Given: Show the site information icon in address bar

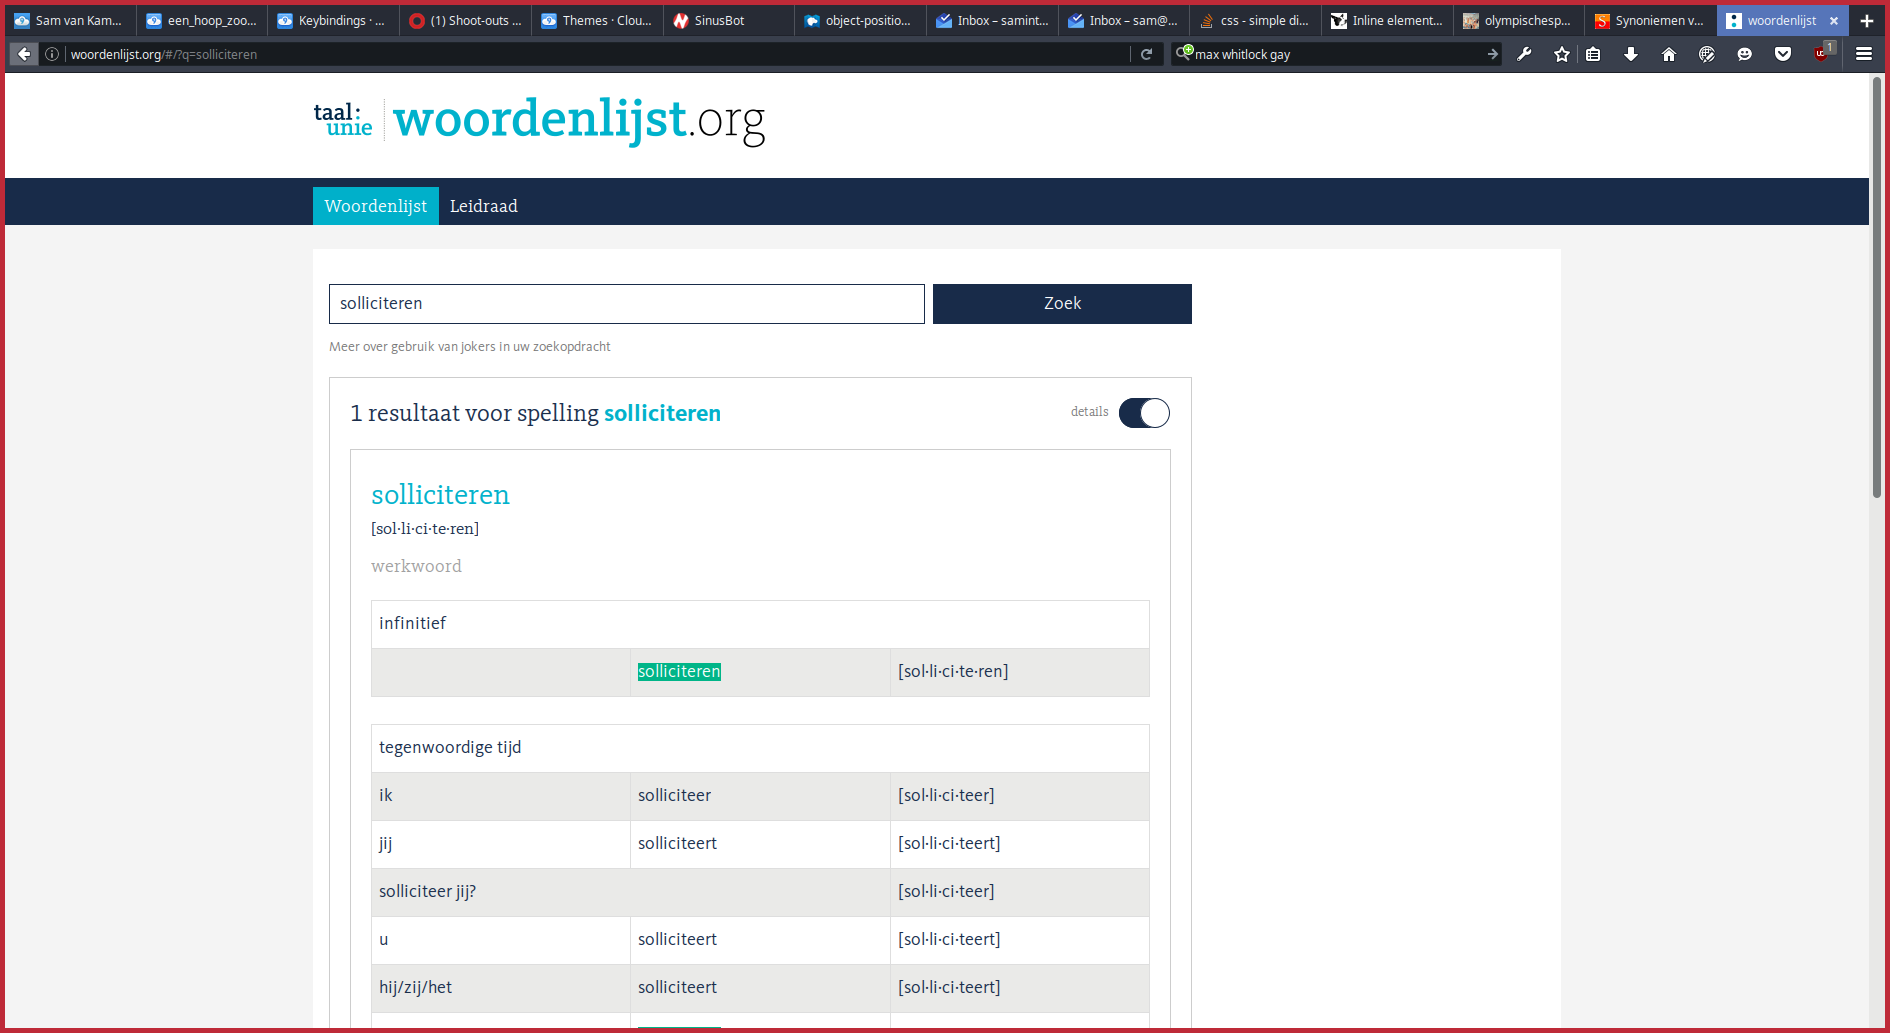Looking at the screenshot, I should pyautogui.click(x=52, y=54).
